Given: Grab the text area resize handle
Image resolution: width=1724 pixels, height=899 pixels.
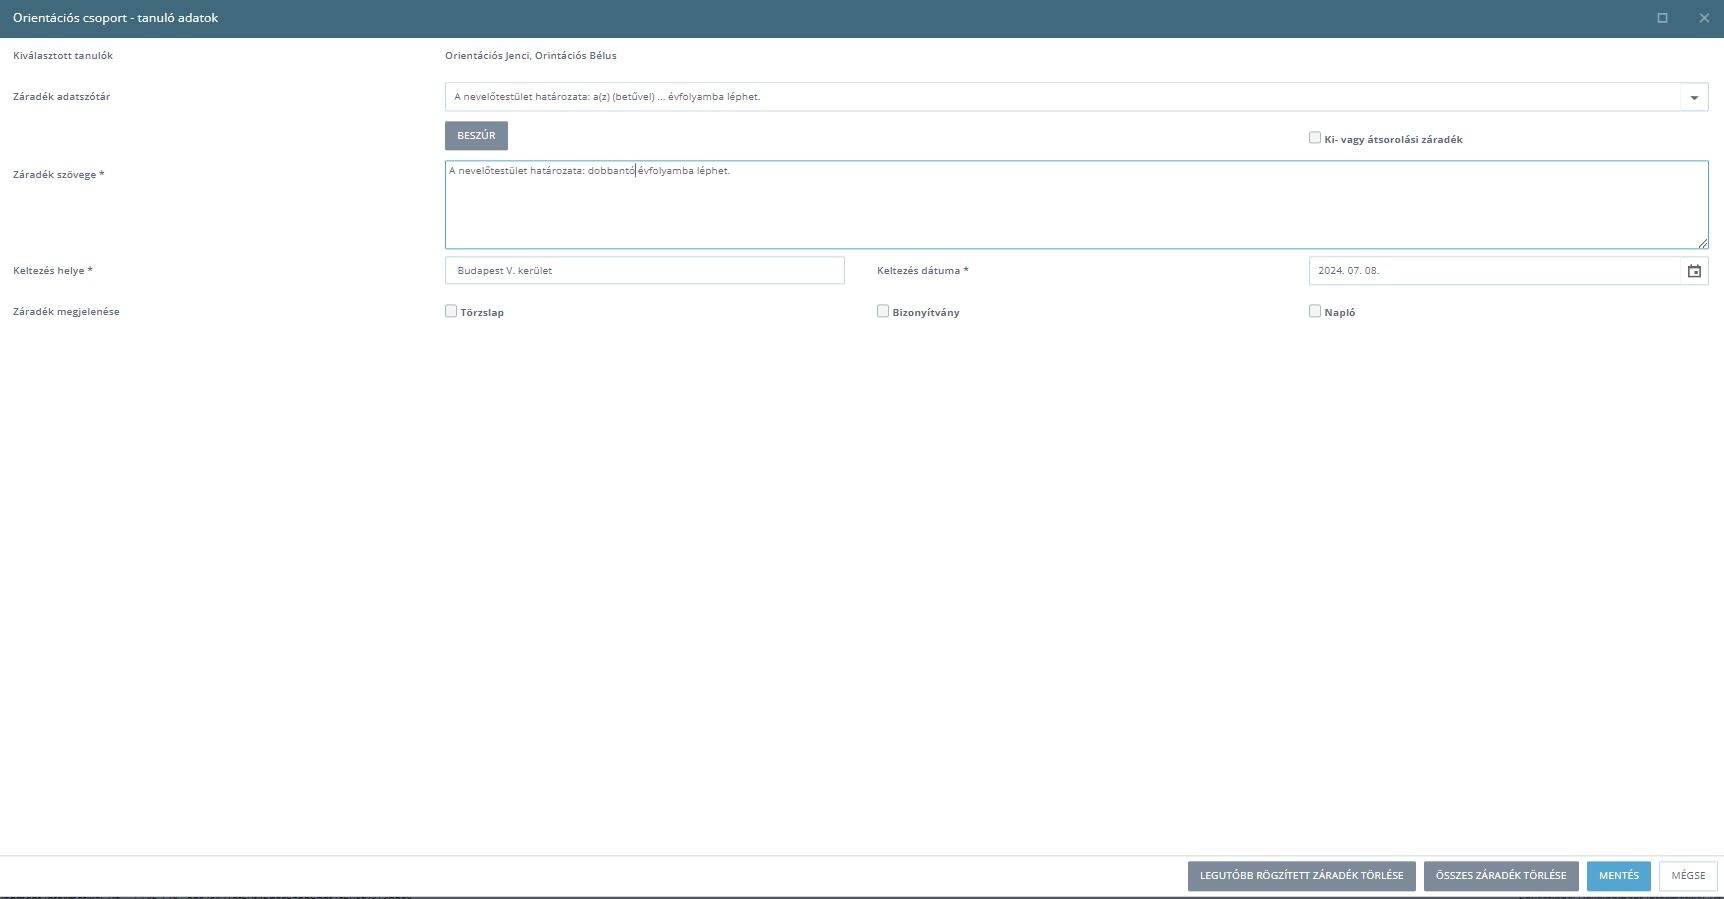Looking at the screenshot, I should [1702, 243].
